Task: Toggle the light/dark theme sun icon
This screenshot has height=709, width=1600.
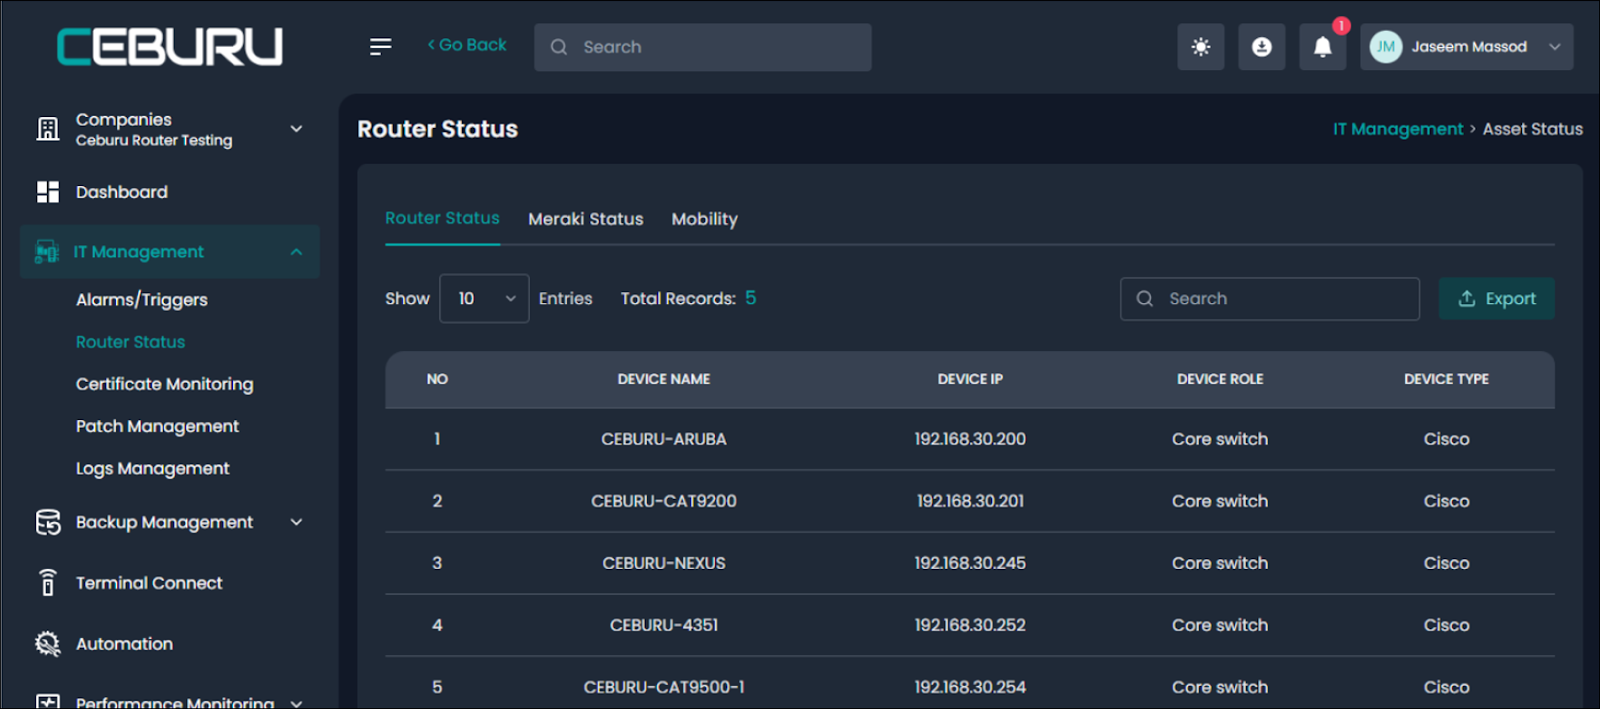Action: click(1201, 47)
